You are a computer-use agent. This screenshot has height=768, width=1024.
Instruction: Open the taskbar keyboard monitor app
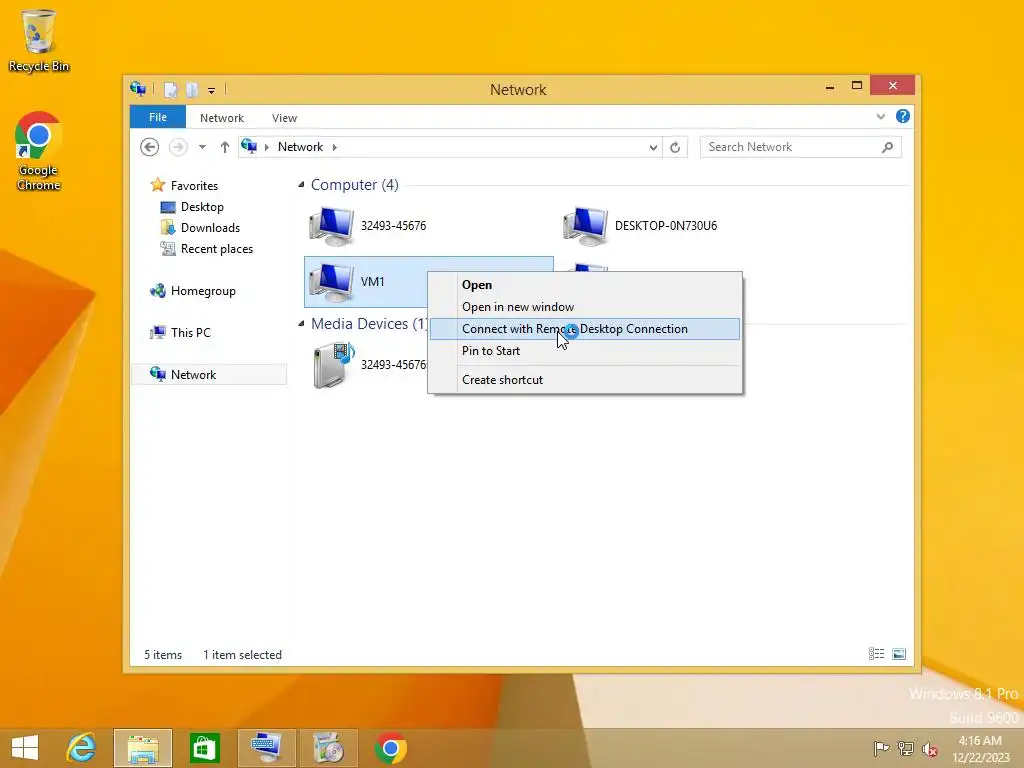point(266,748)
